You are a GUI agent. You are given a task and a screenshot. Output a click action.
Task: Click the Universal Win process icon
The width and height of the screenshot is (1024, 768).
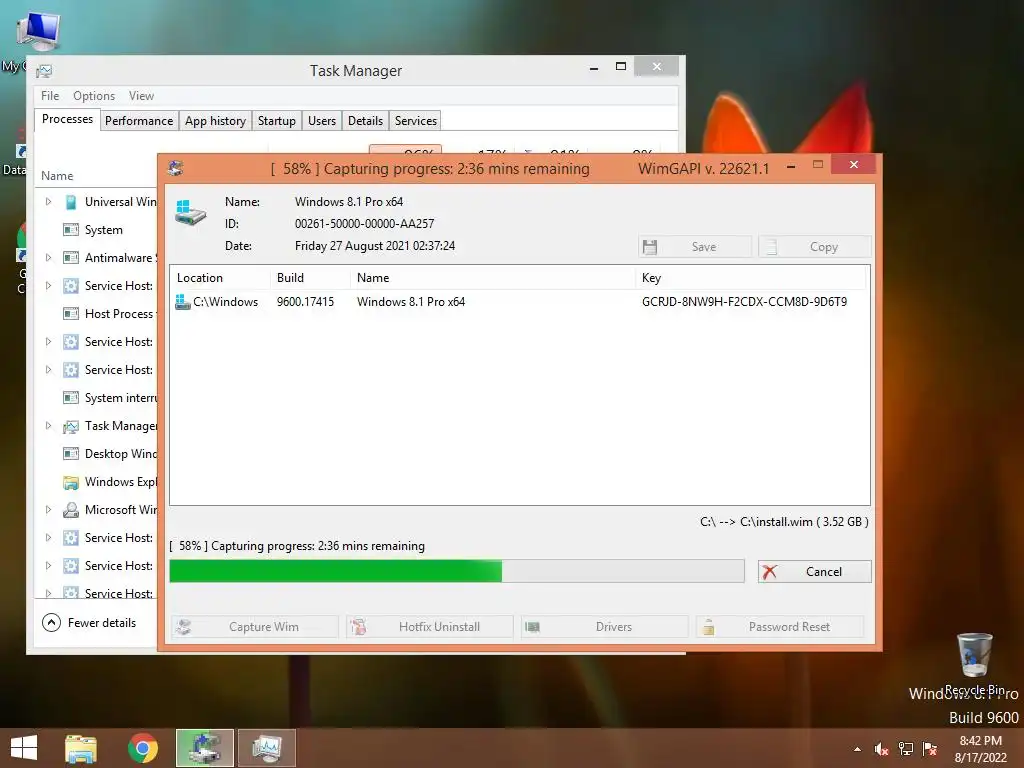click(x=71, y=202)
